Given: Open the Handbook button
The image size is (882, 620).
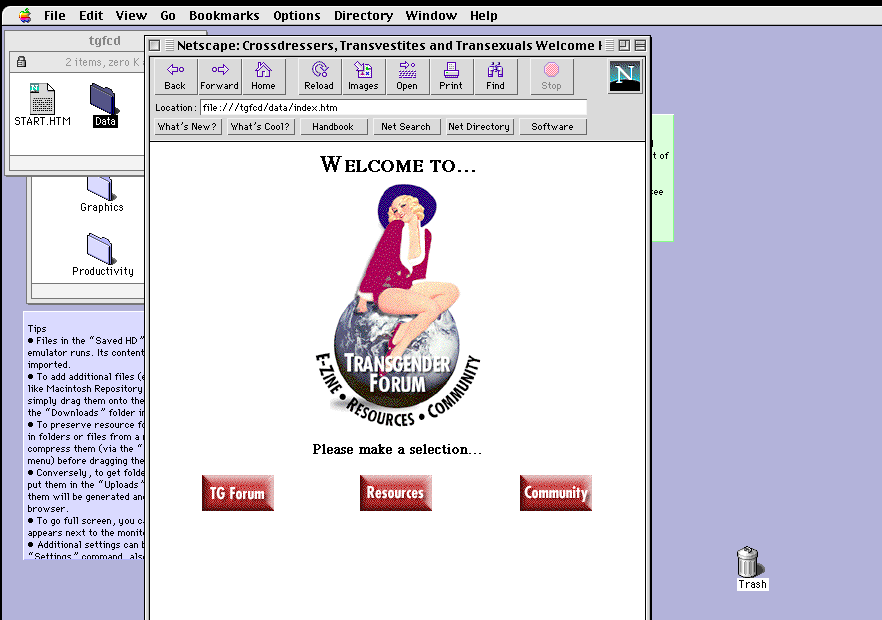Looking at the screenshot, I should (x=333, y=127).
